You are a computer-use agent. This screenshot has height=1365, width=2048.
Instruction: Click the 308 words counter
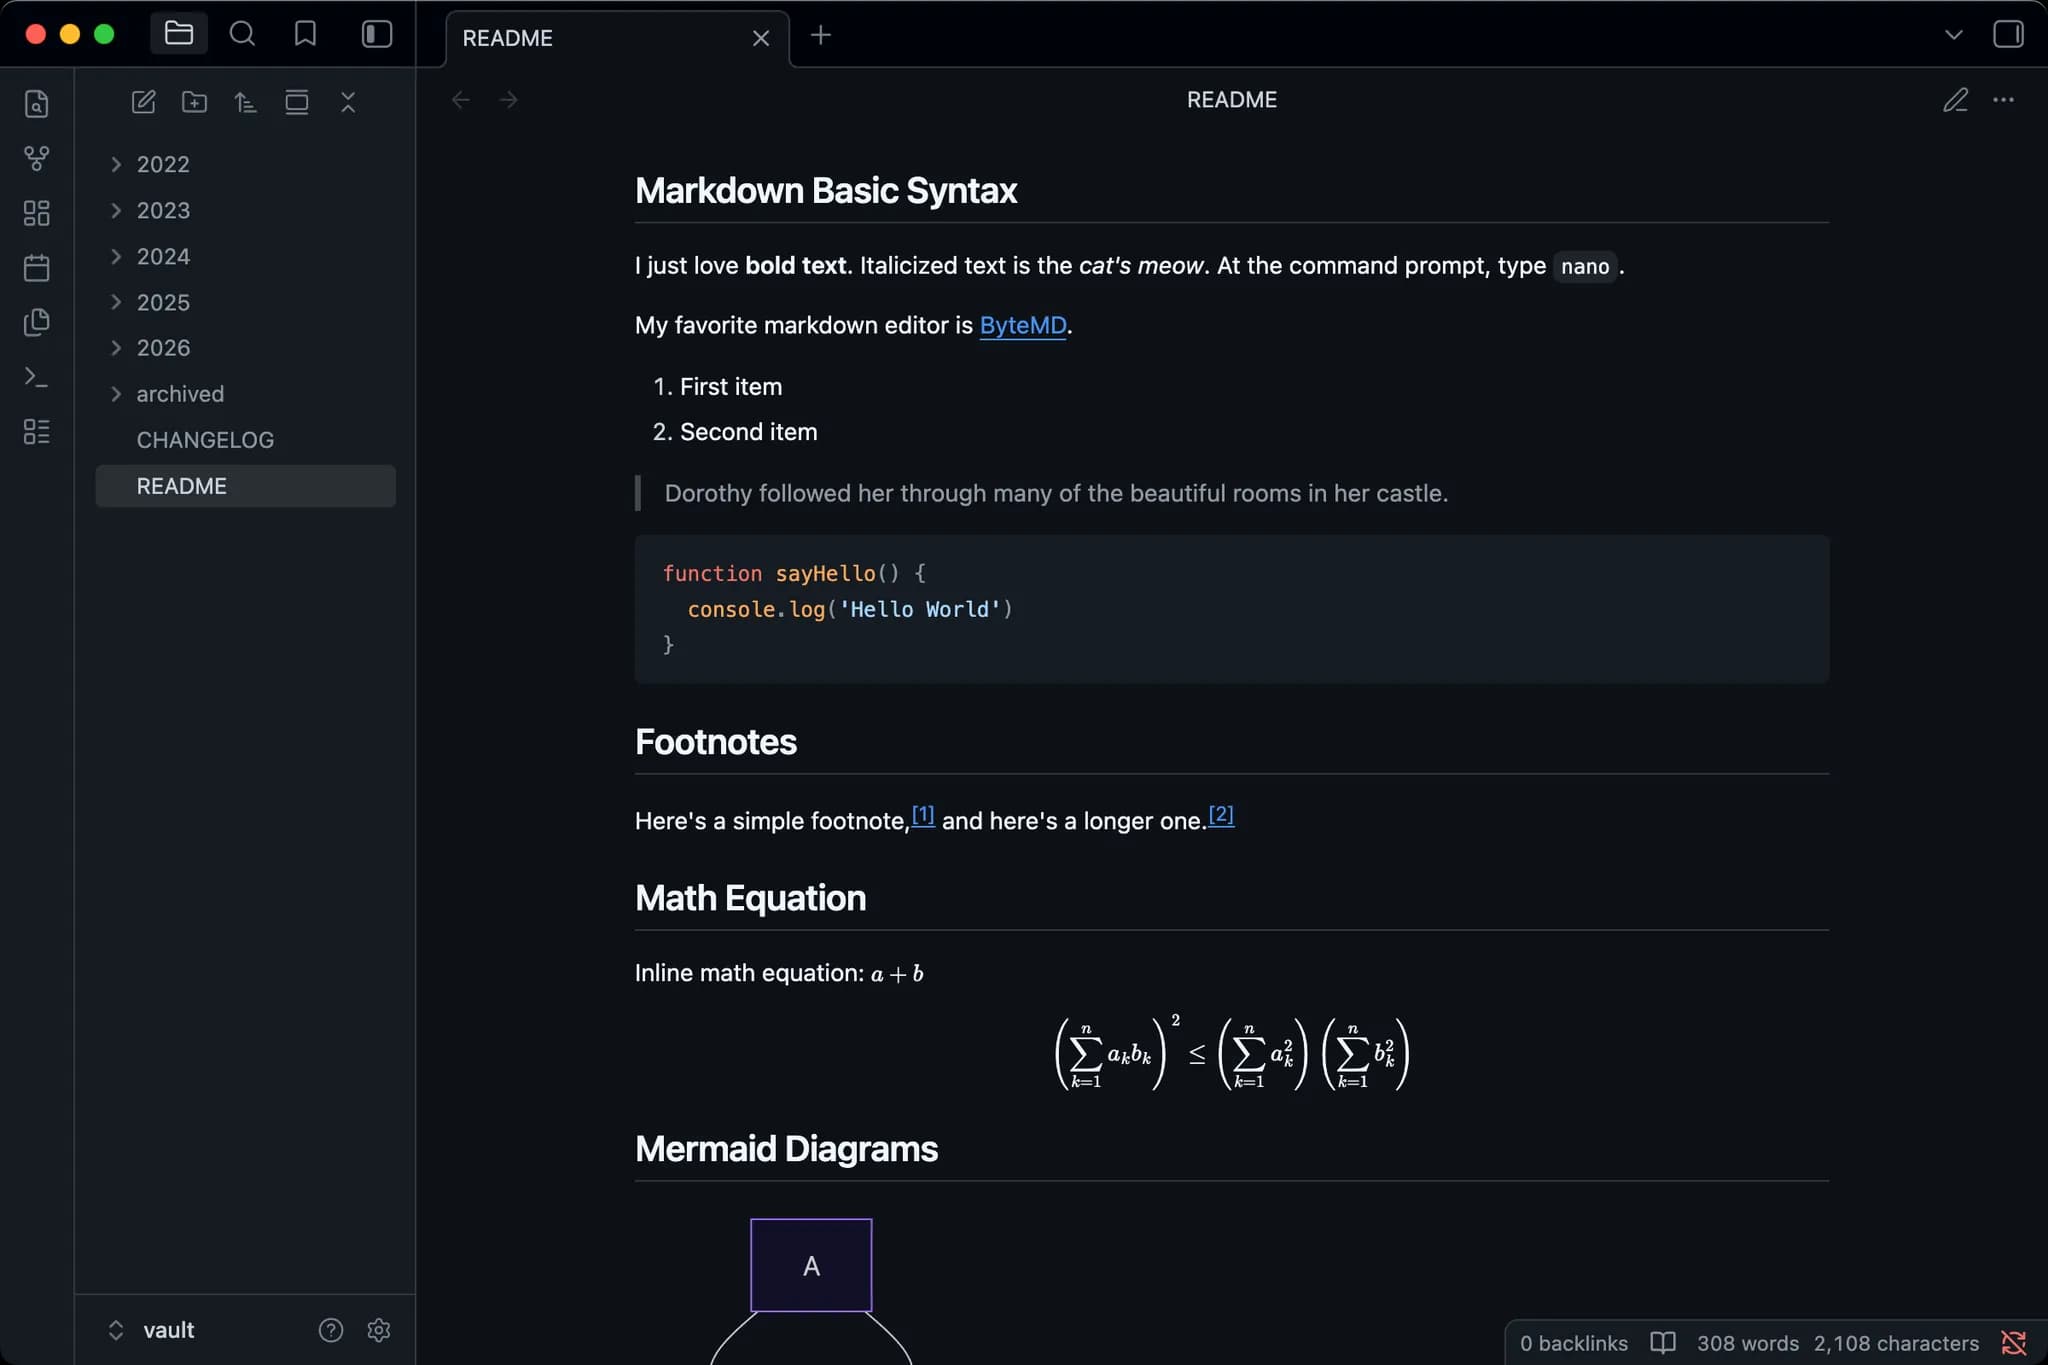point(1747,1343)
